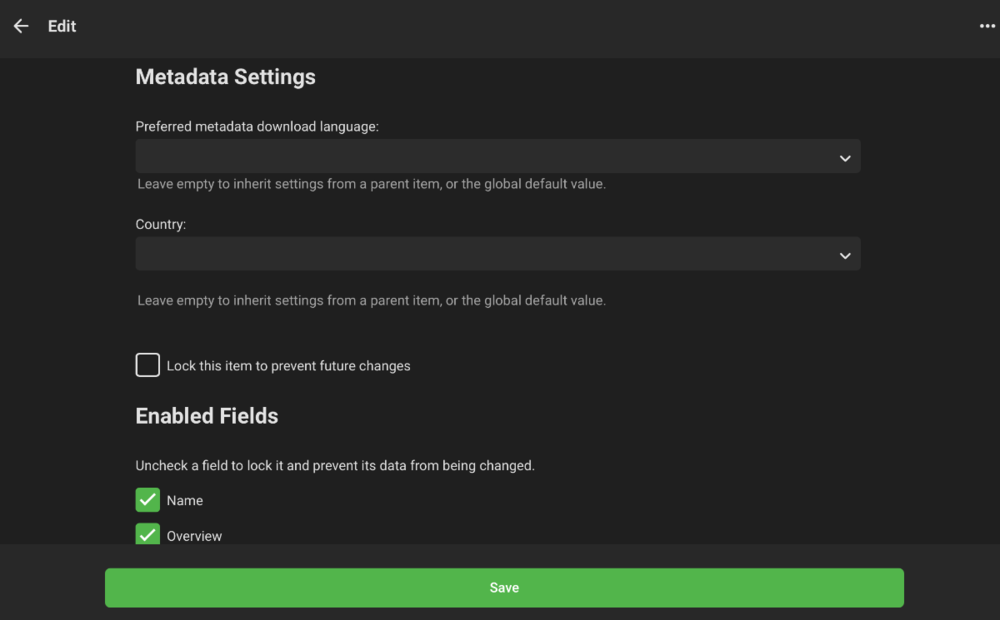Select the Edit title in the header
This screenshot has width=1000, height=620.
click(62, 26)
